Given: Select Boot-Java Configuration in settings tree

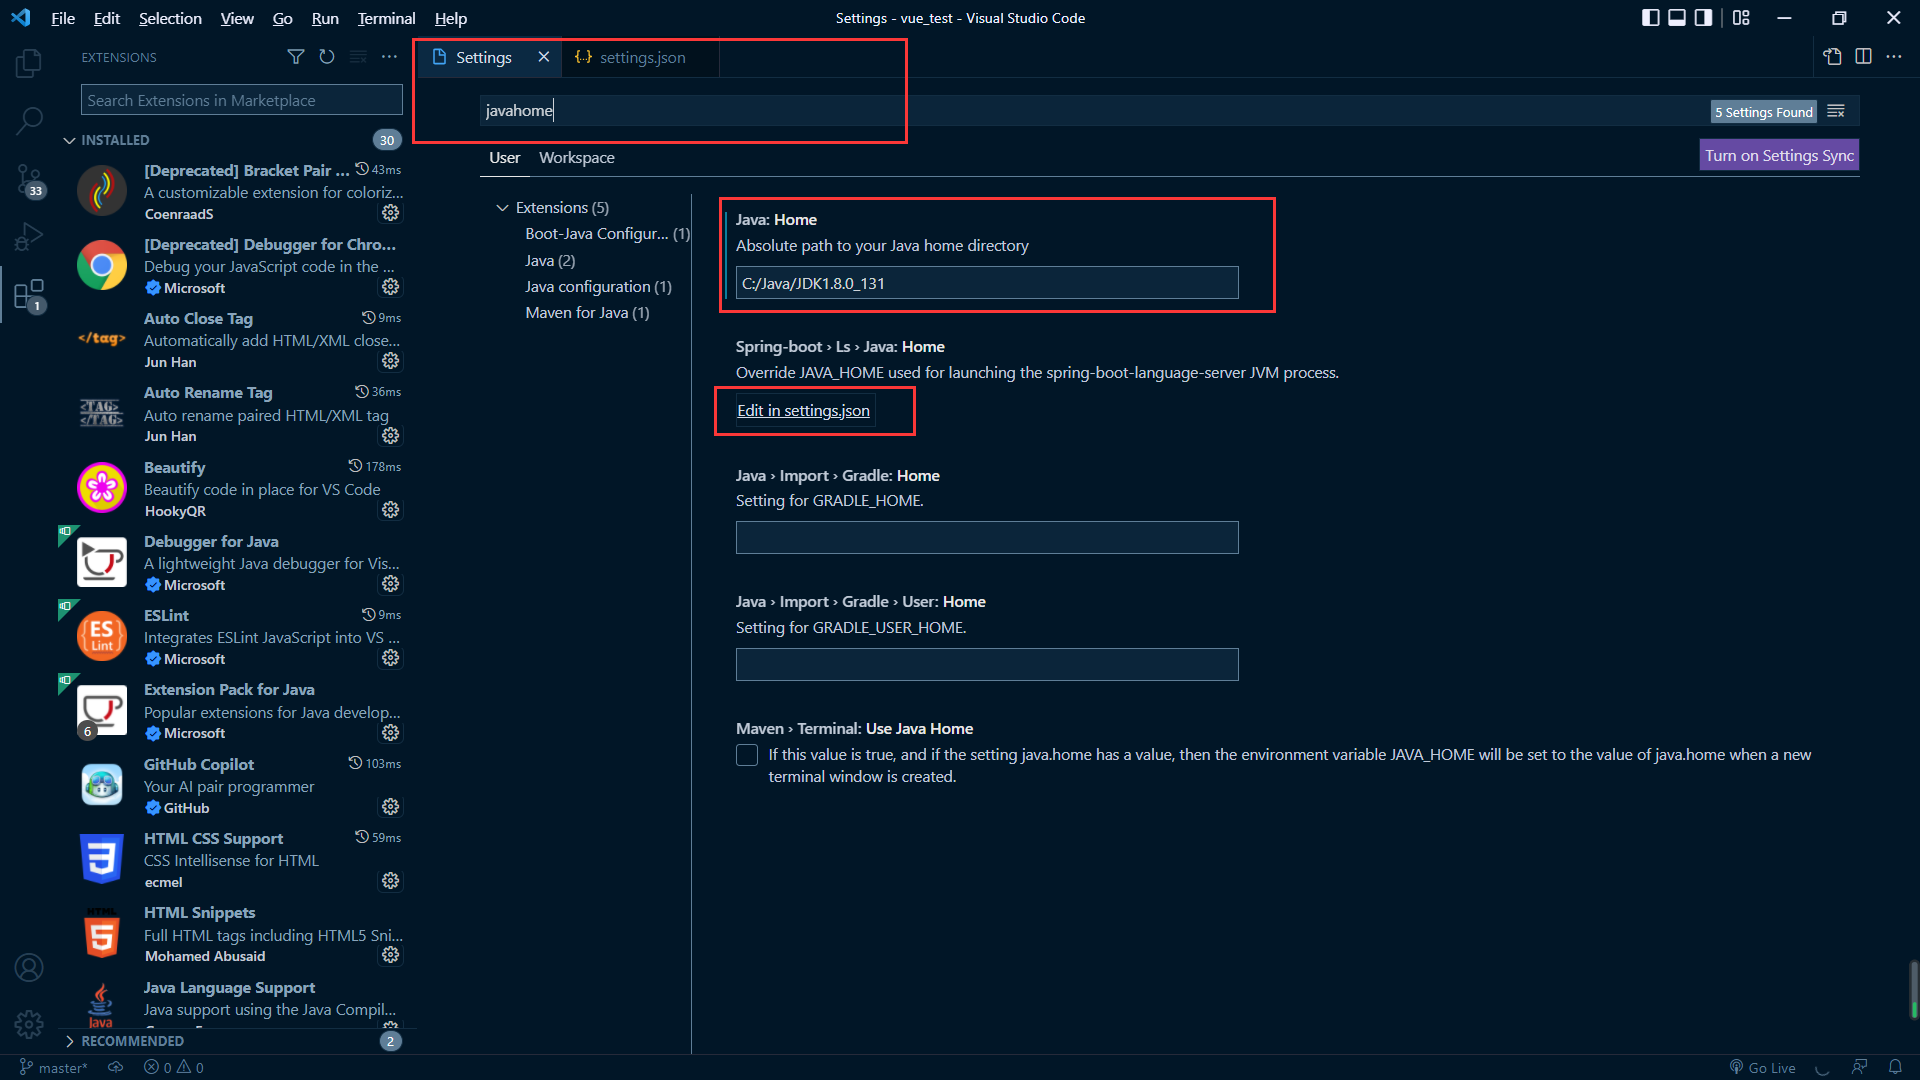Looking at the screenshot, I should 607,234.
